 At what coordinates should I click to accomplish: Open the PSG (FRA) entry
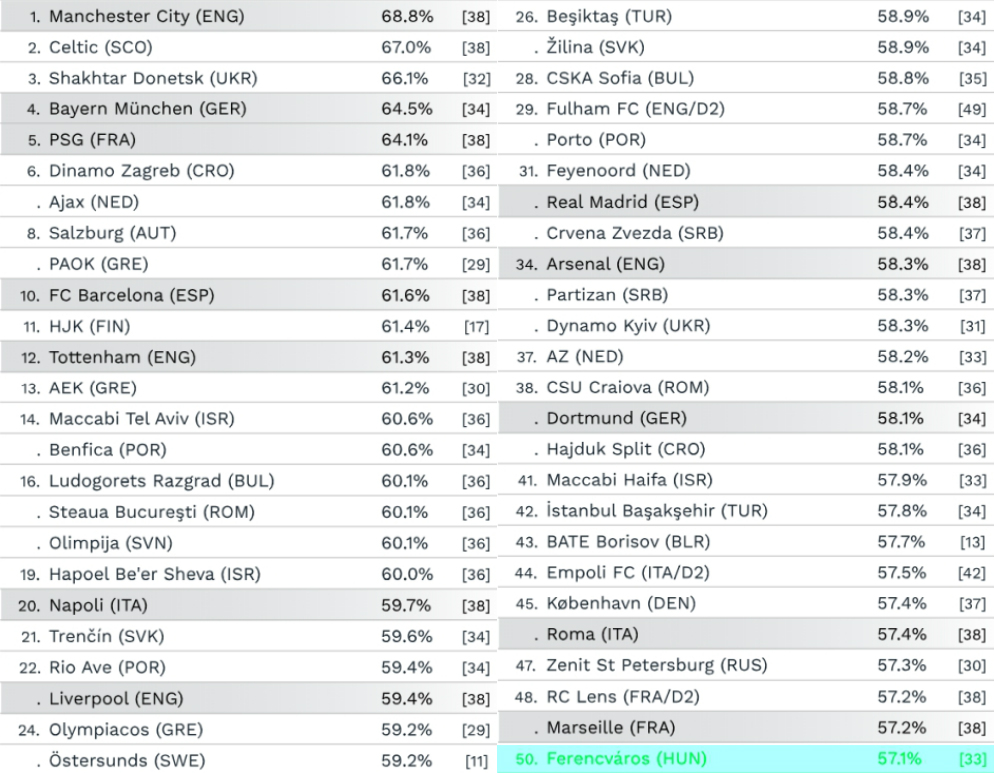point(248,140)
